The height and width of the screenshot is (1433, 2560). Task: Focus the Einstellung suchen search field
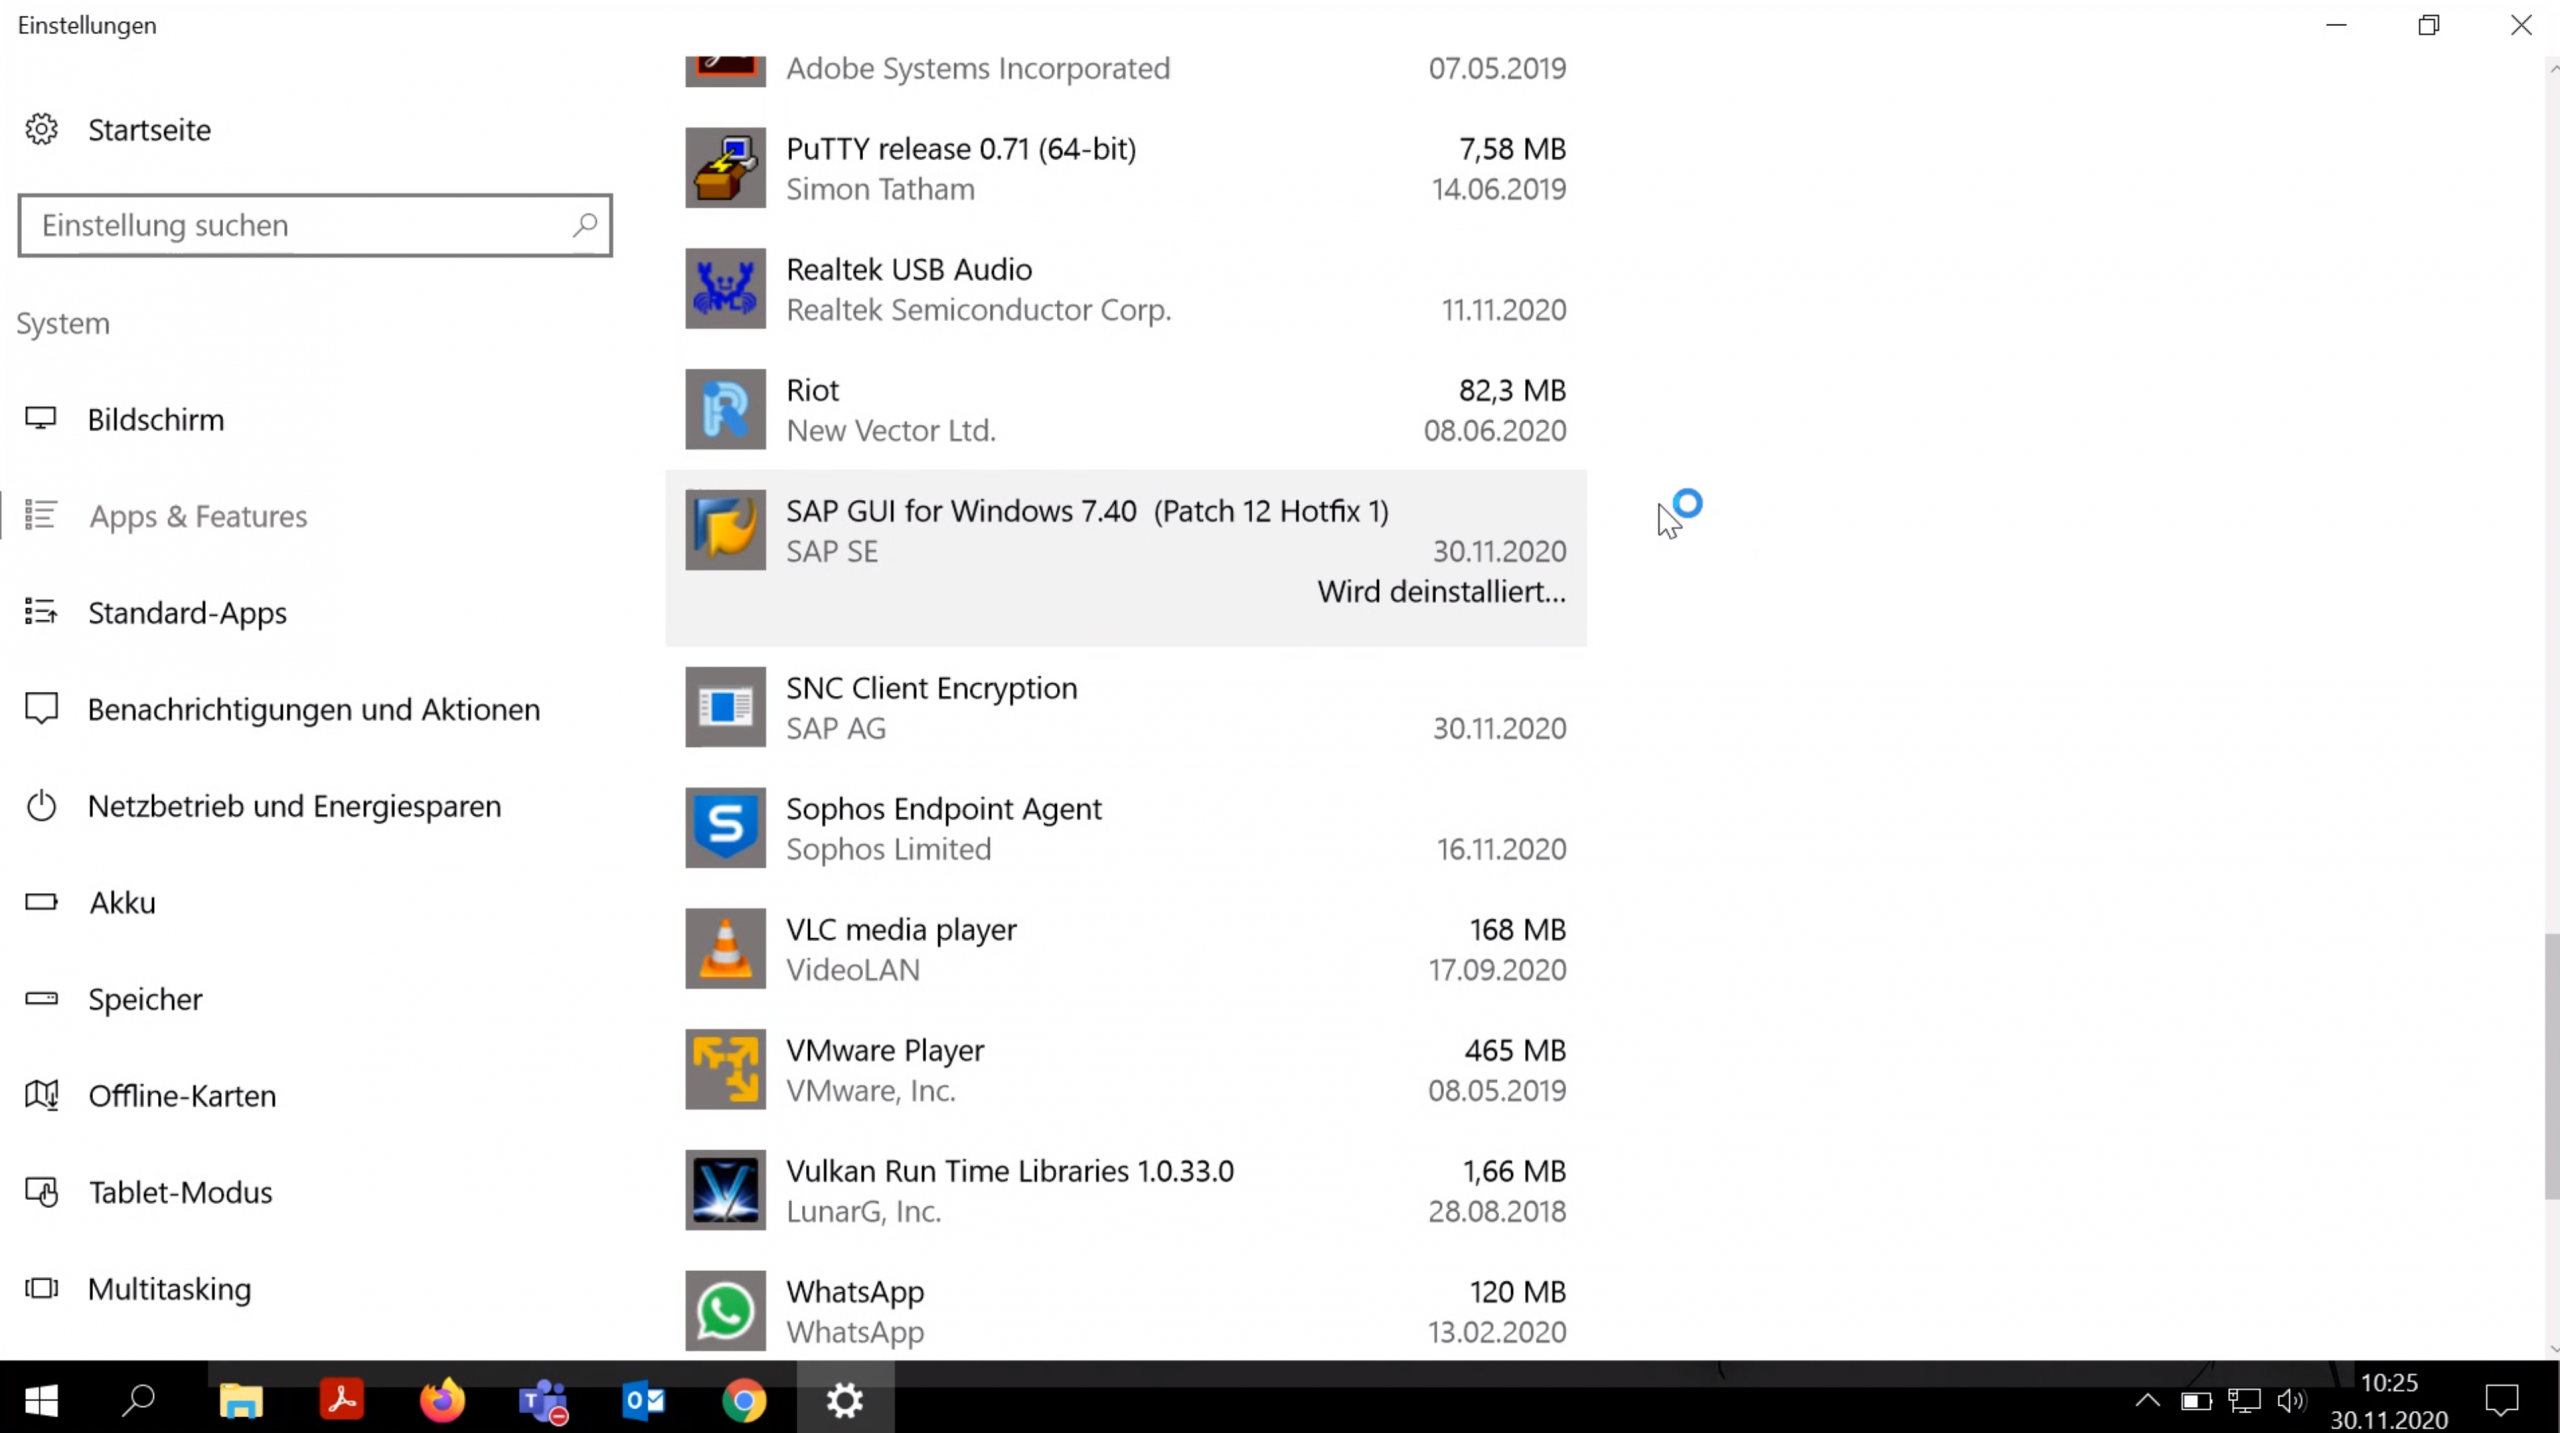coord(315,225)
